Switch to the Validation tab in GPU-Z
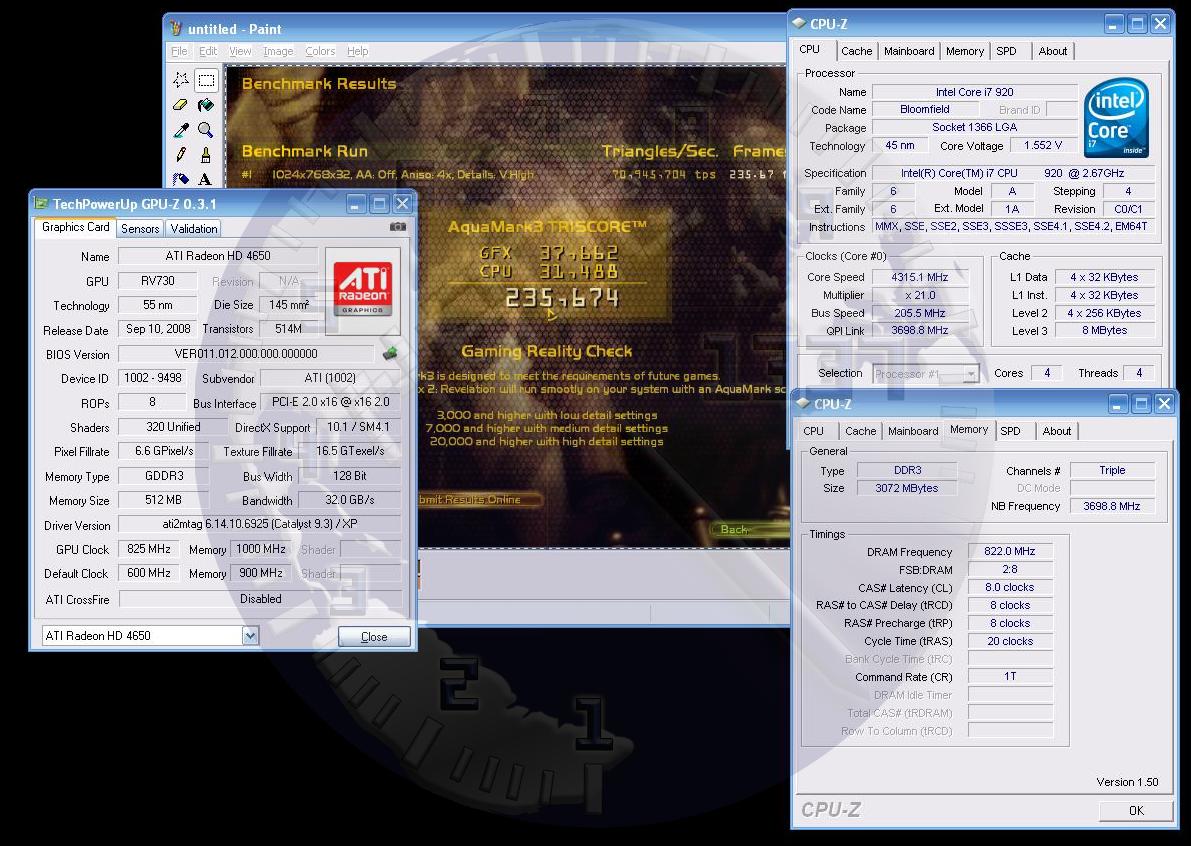The image size is (1191, 846). [194, 229]
